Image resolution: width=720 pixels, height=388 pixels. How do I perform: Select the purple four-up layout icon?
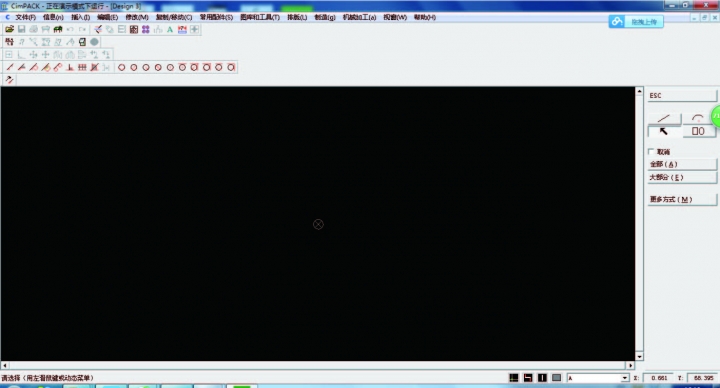(x=146, y=29)
